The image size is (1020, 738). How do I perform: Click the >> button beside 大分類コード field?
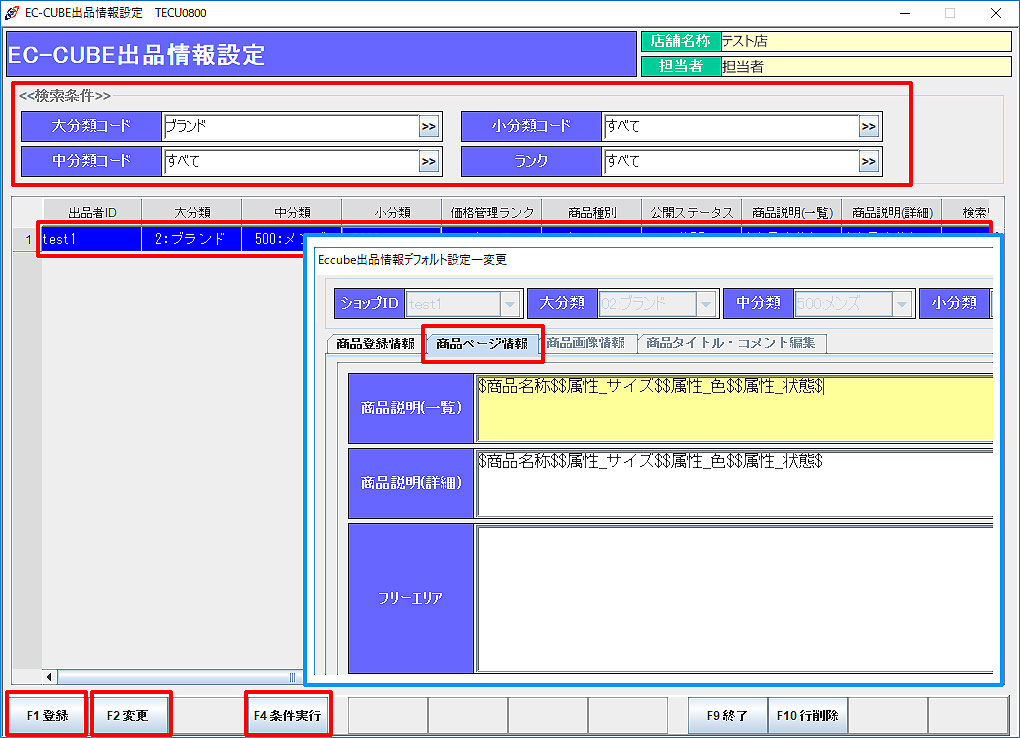point(428,127)
